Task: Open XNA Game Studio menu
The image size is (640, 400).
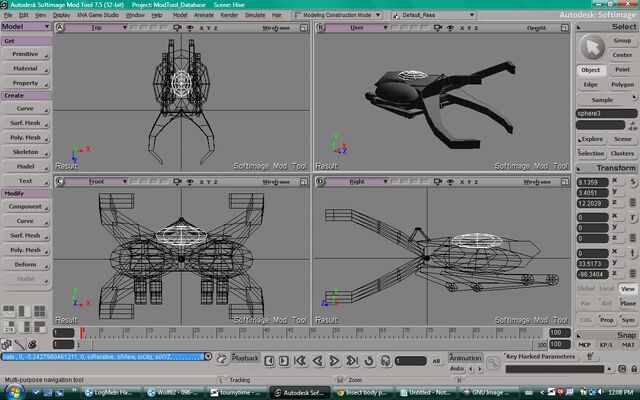Action: pyautogui.click(x=98, y=15)
